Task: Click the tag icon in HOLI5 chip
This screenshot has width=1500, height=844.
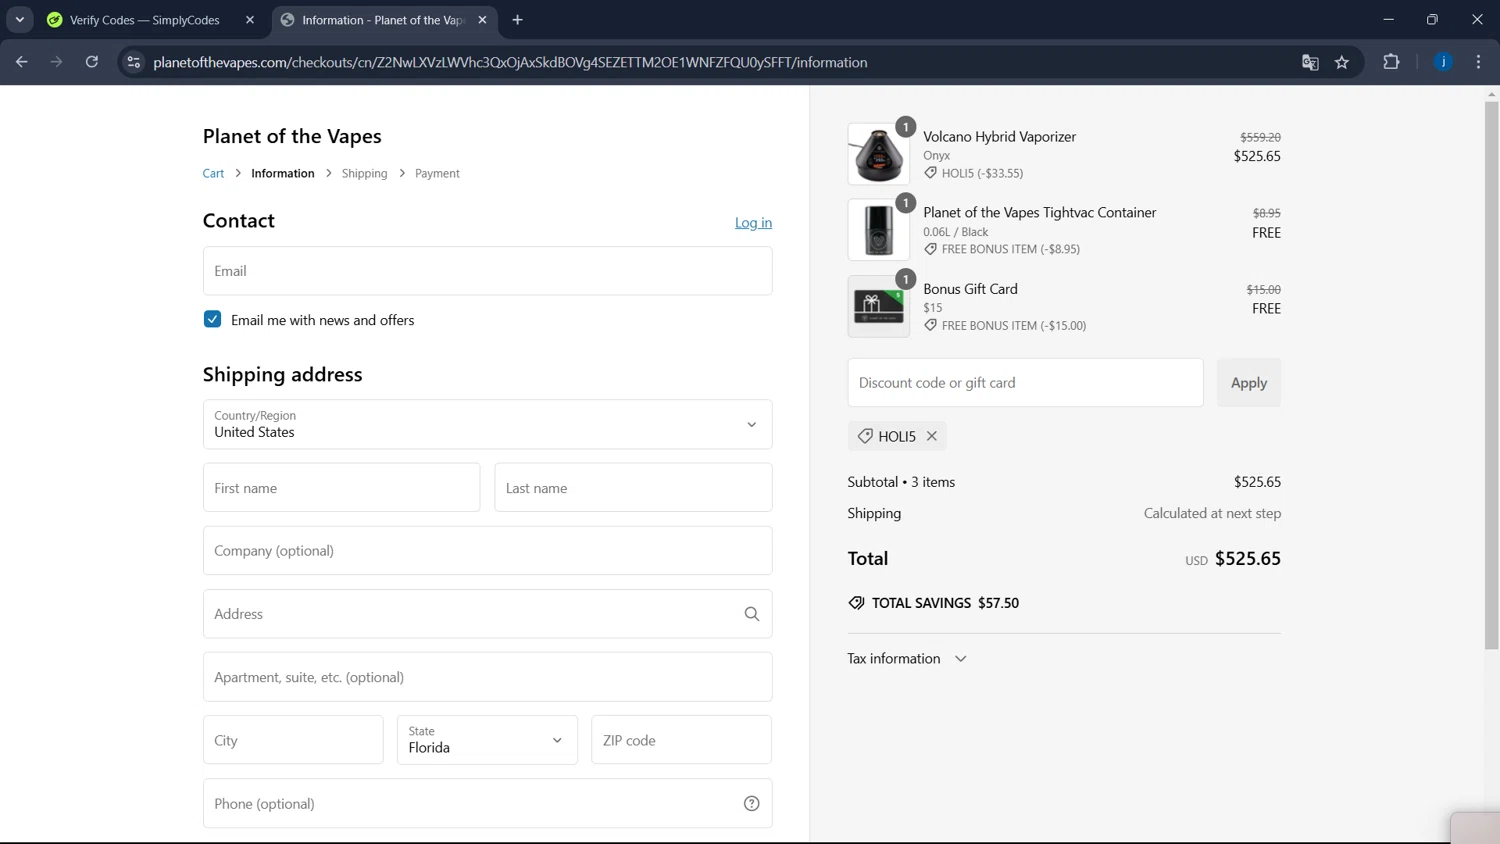Action: 865,436
